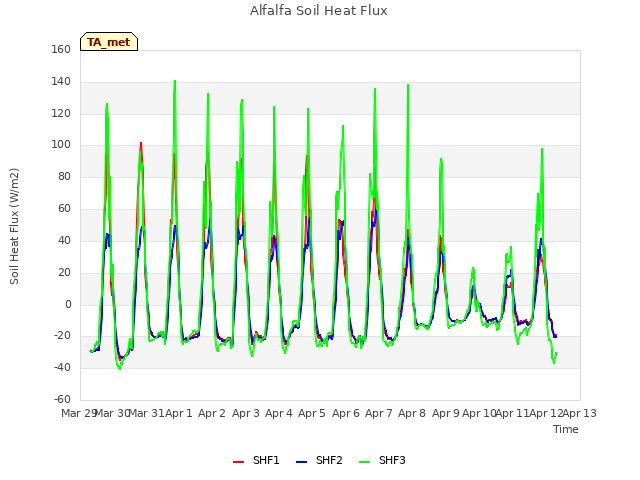This screenshot has height=480, width=640.
Task: Click the Apr 3 x-axis tick label
Action: click(246, 413)
